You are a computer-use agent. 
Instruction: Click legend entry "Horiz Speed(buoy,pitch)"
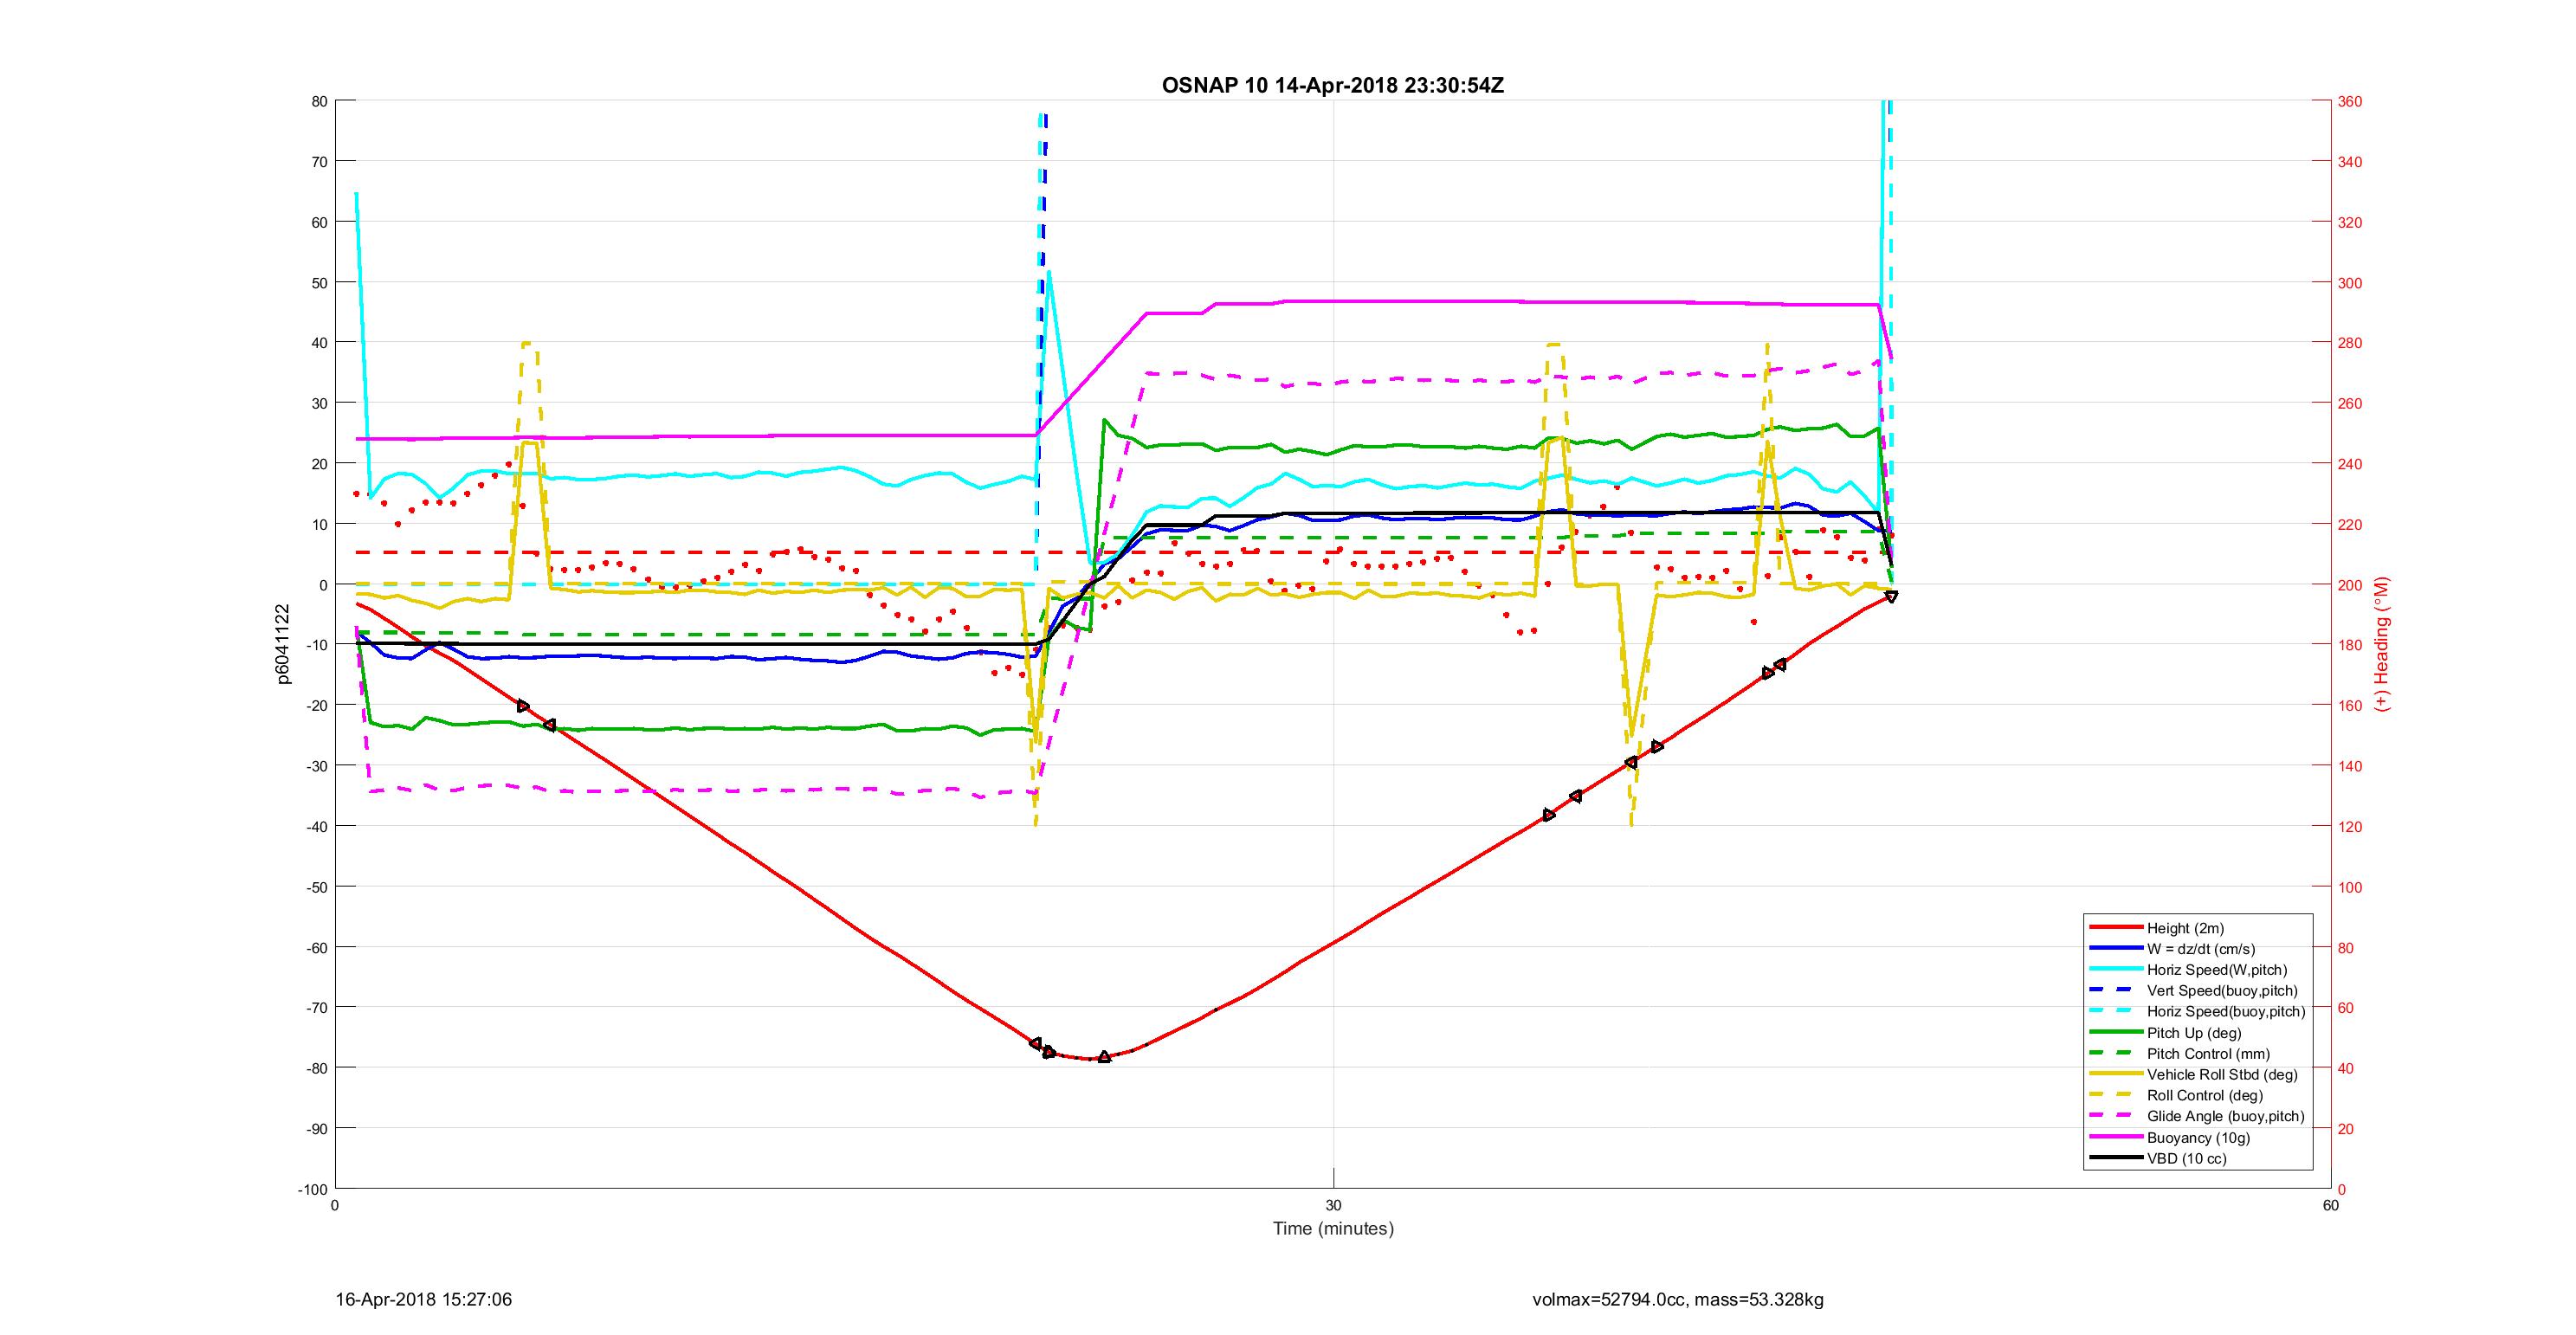tap(2226, 1012)
